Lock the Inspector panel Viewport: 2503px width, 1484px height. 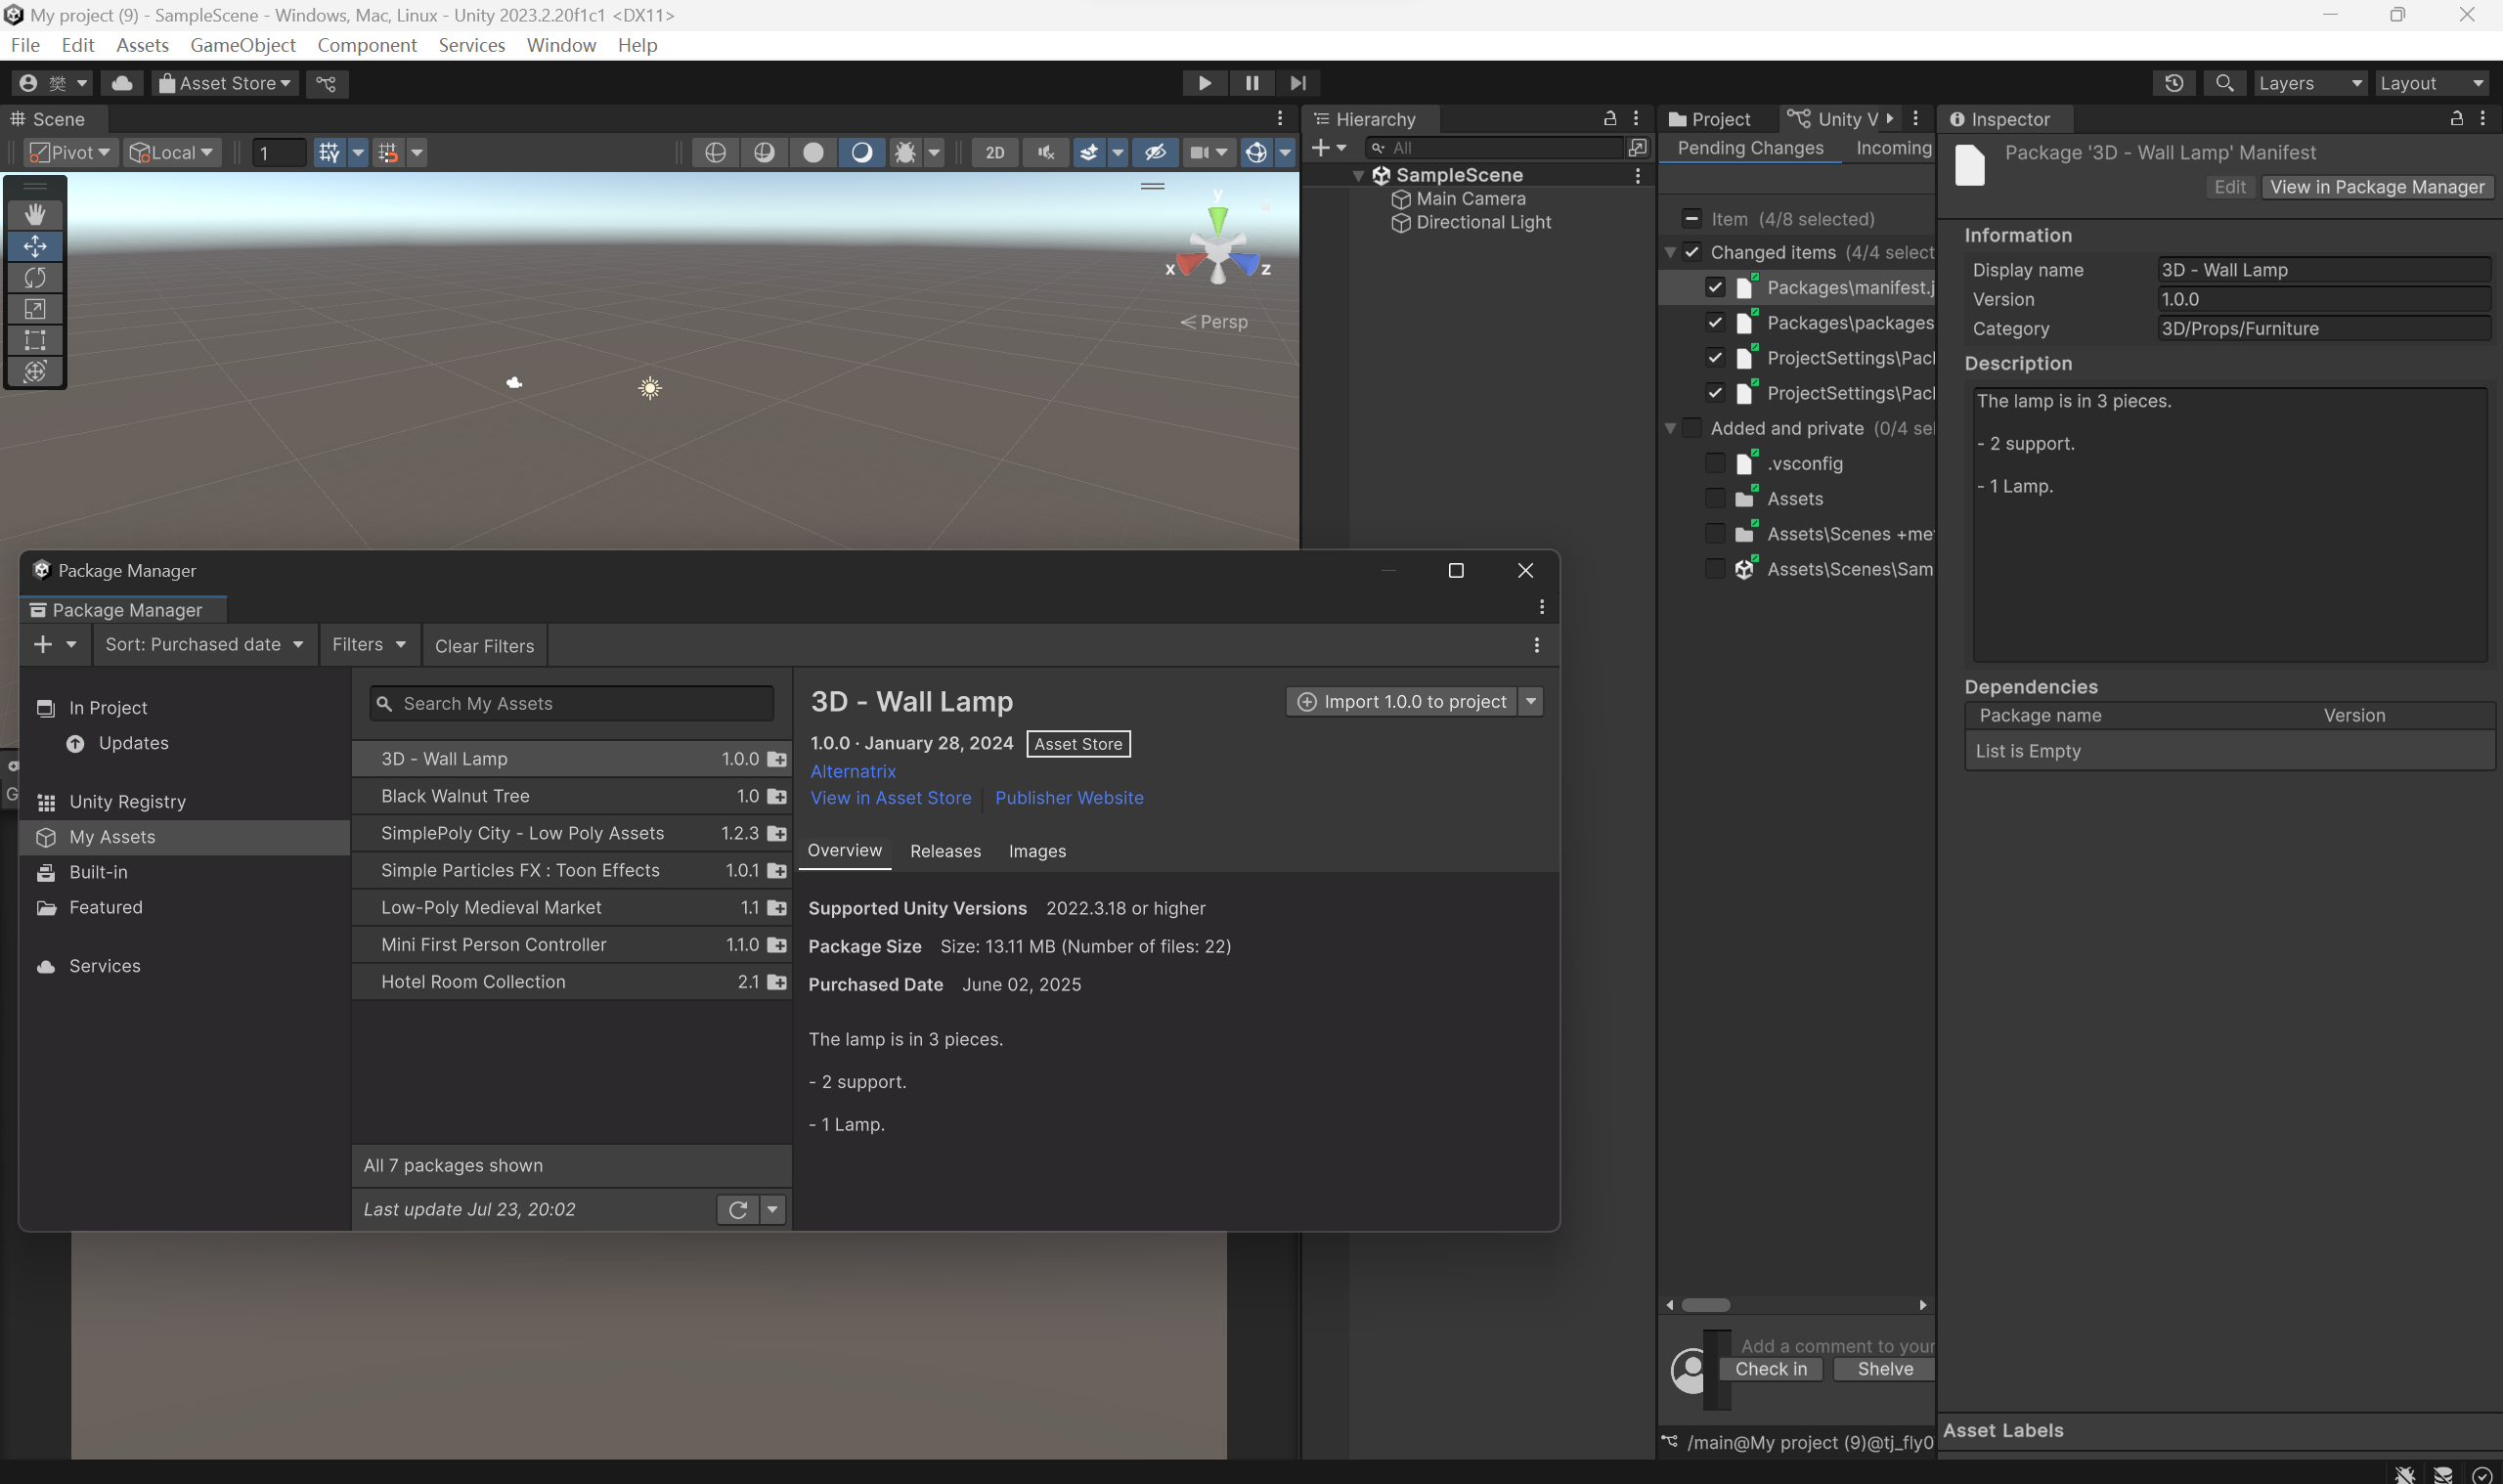(2456, 118)
